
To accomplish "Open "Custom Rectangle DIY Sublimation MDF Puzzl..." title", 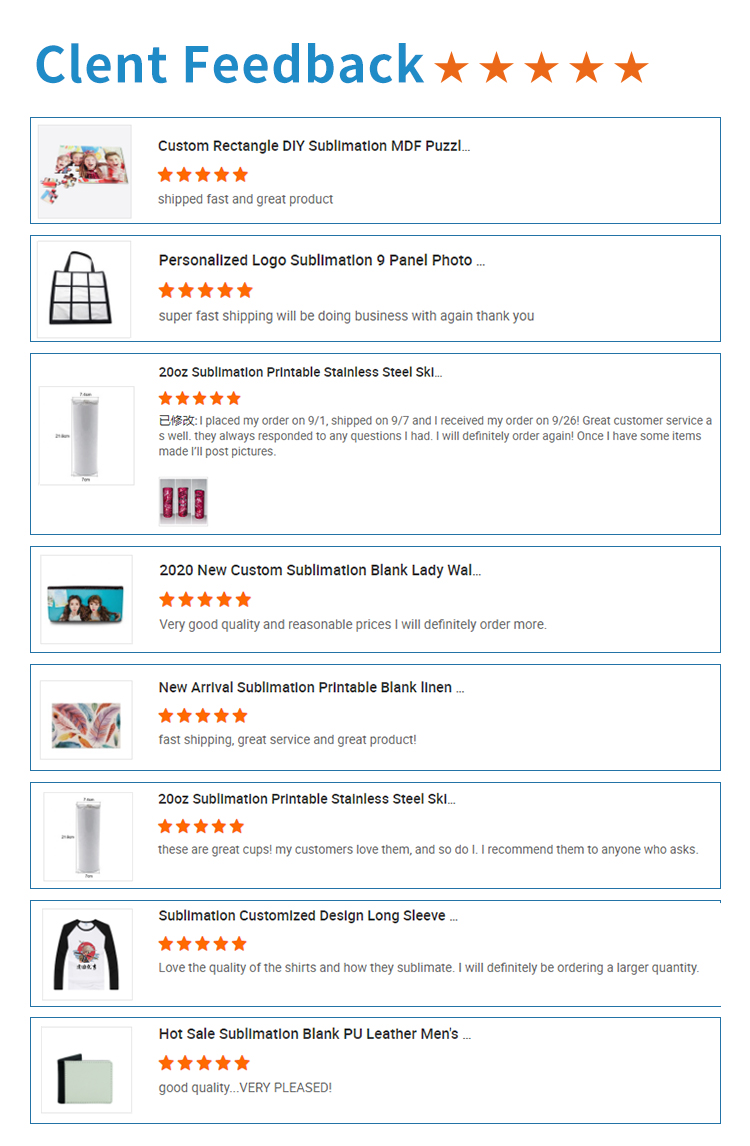I will 313,146.
